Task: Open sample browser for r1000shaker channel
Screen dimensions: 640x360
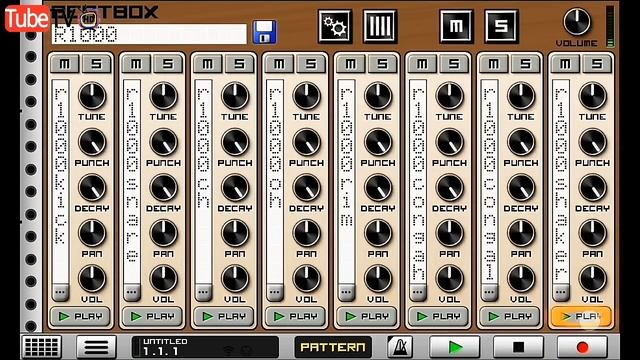Action: (x=561, y=292)
